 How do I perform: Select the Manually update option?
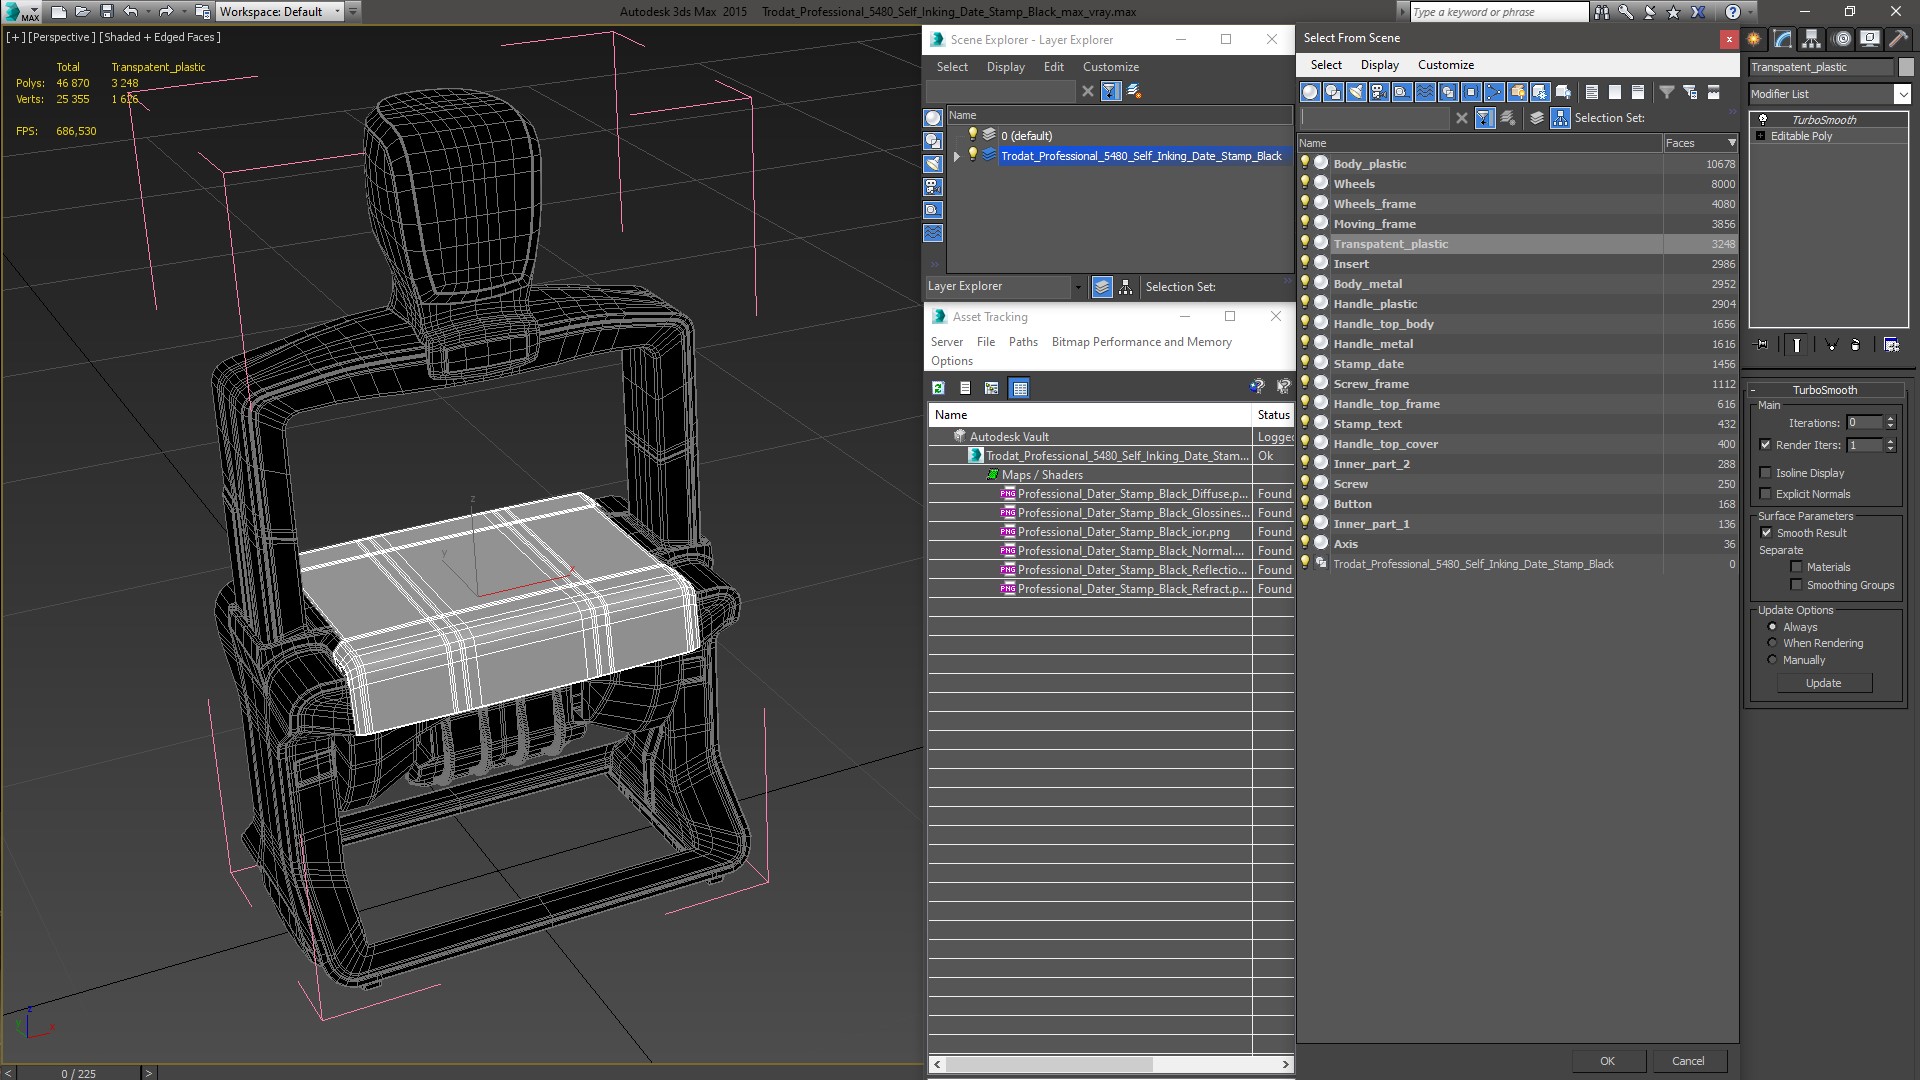(1772, 660)
